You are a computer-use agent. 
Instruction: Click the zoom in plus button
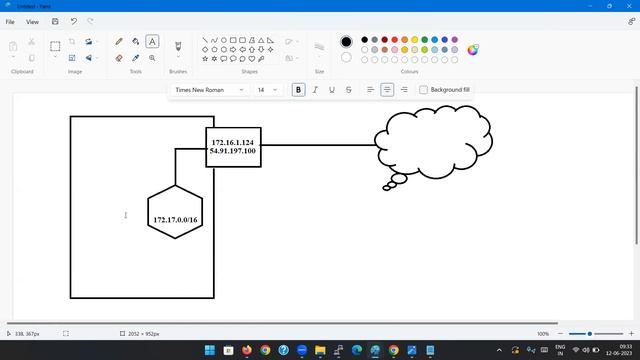[631, 334]
